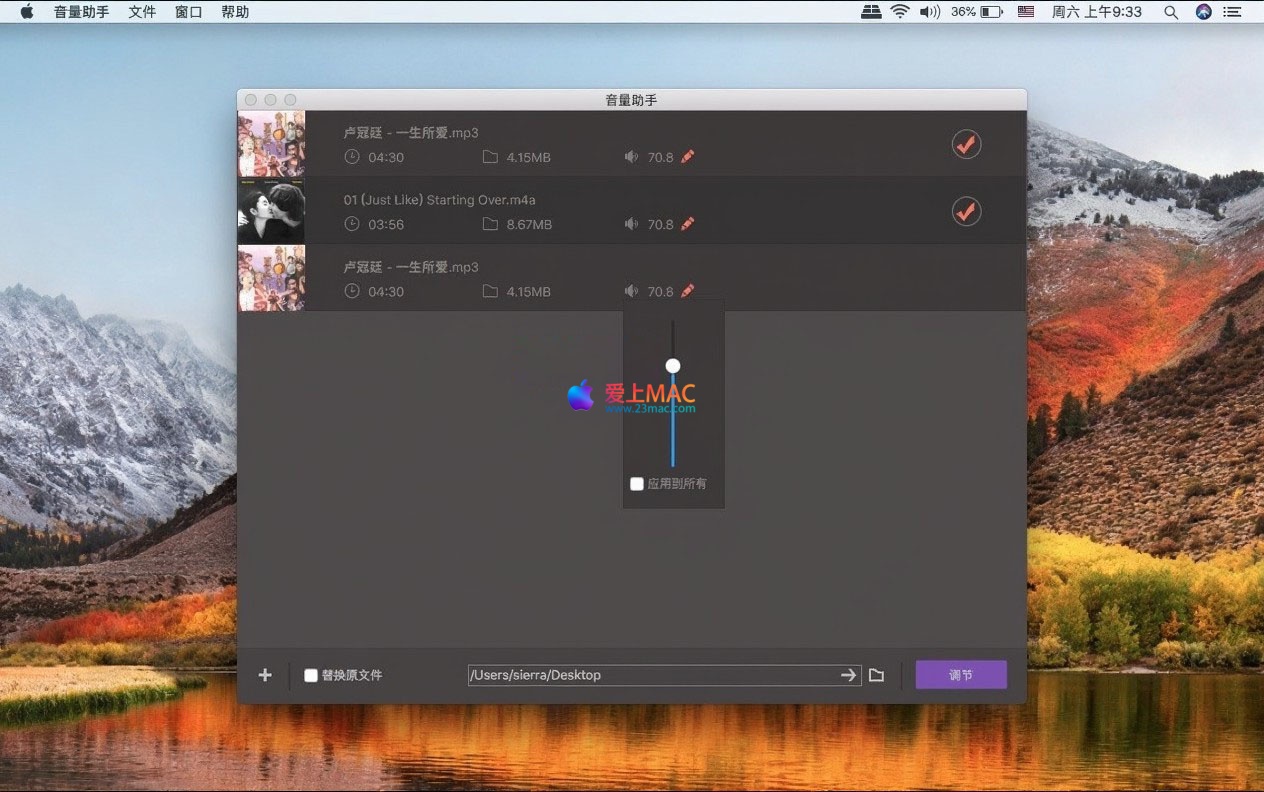
Task: Click the volume slider handle
Action: [673, 366]
